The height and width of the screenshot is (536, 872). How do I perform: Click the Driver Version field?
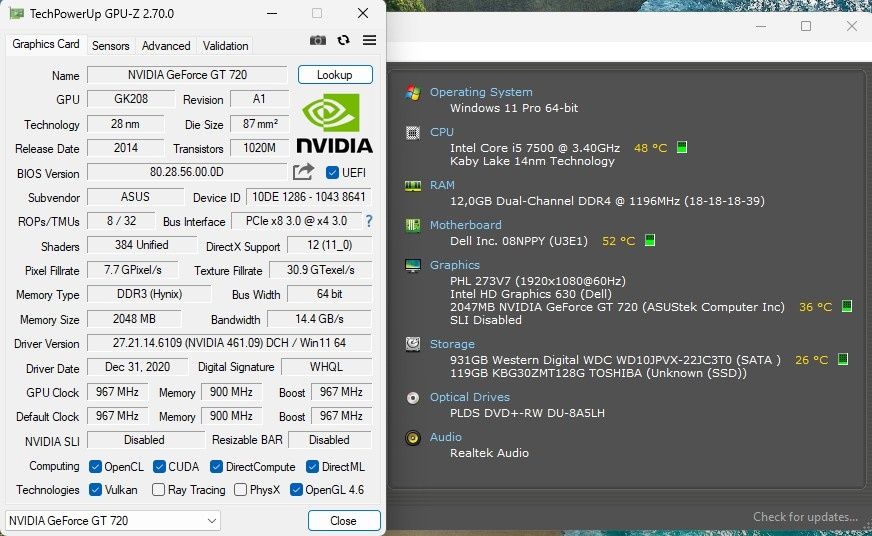tap(229, 343)
